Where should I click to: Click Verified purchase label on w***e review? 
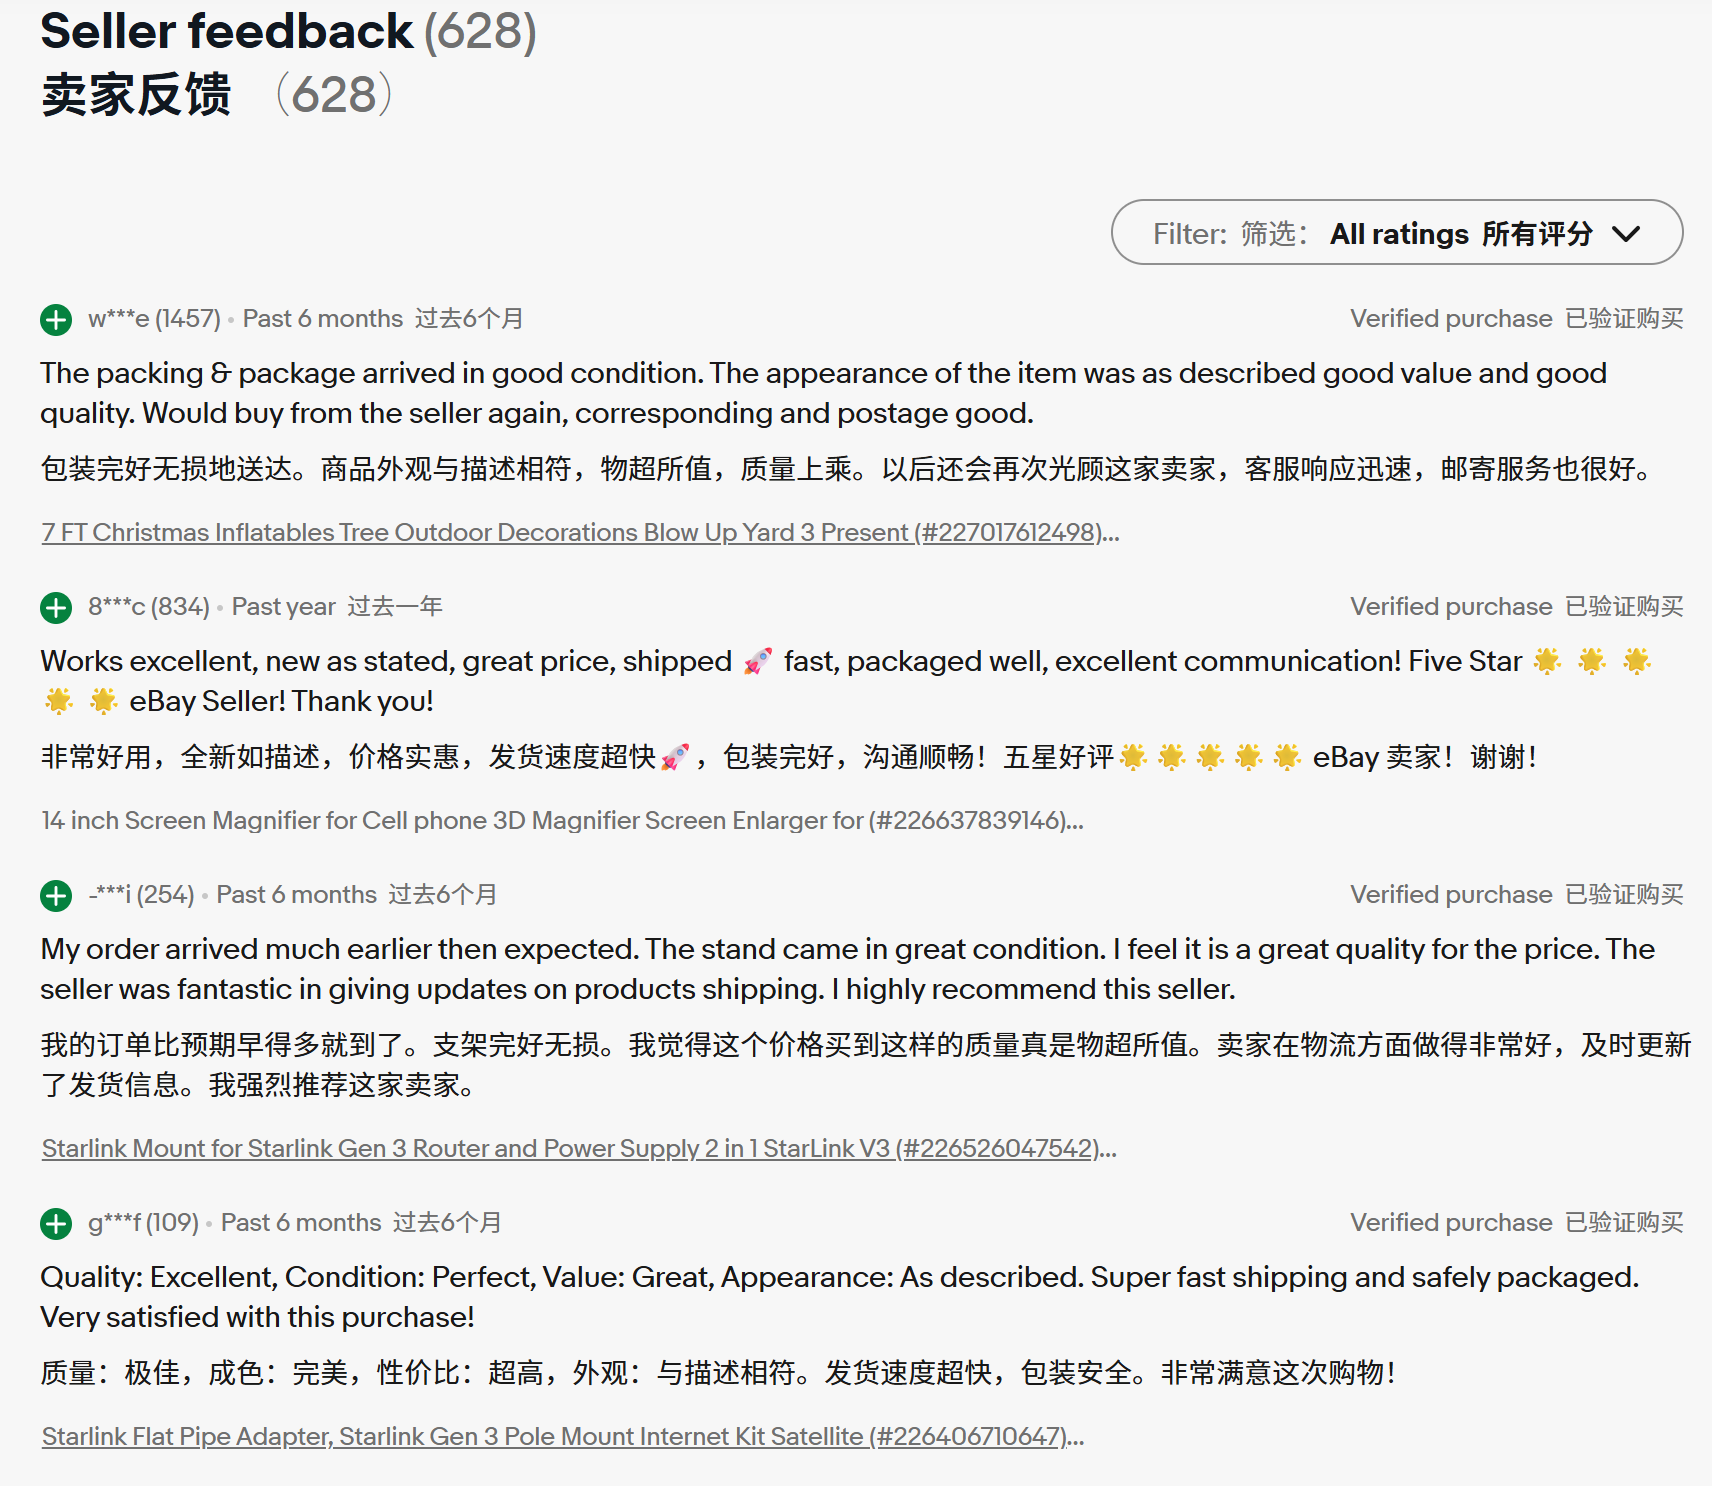(1516, 319)
